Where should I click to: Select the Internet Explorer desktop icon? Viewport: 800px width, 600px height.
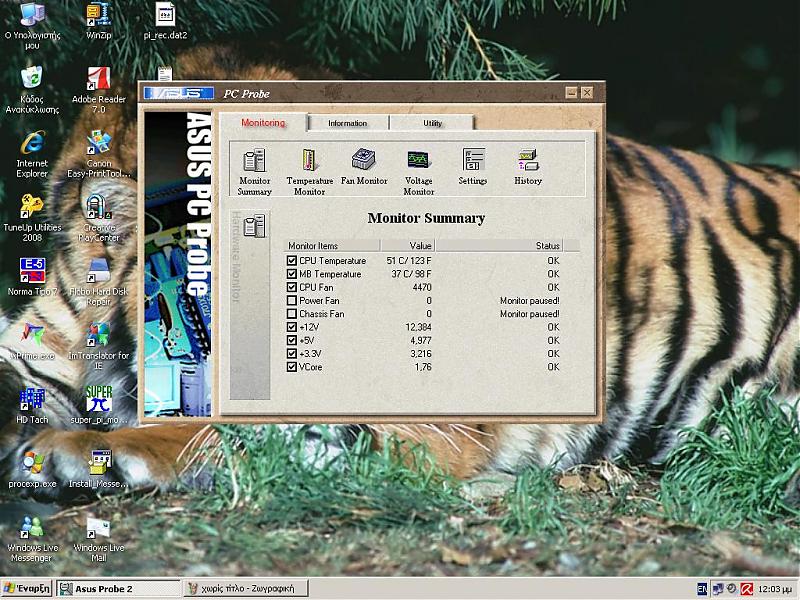coord(32,154)
